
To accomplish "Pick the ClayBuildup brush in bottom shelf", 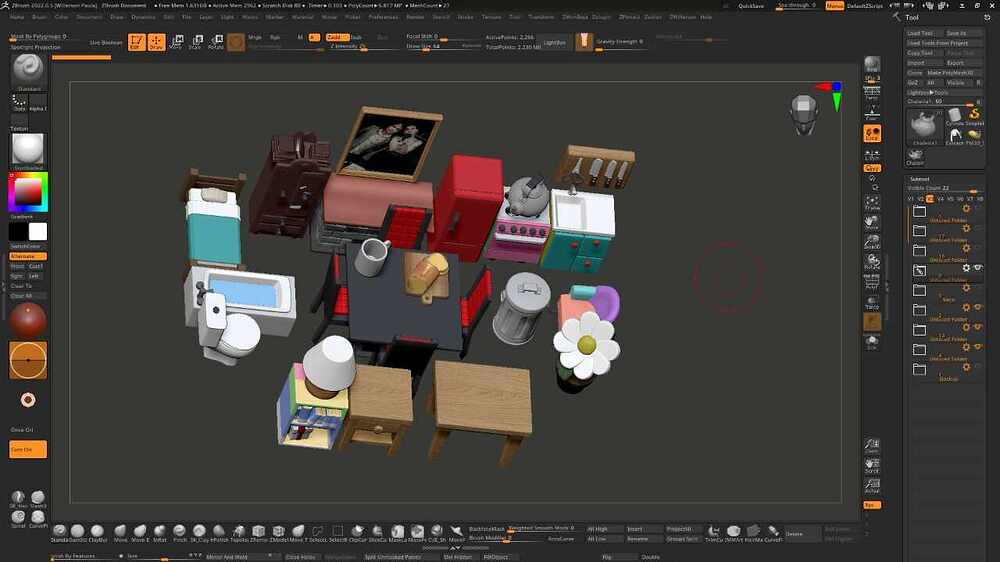I will point(98,532).
